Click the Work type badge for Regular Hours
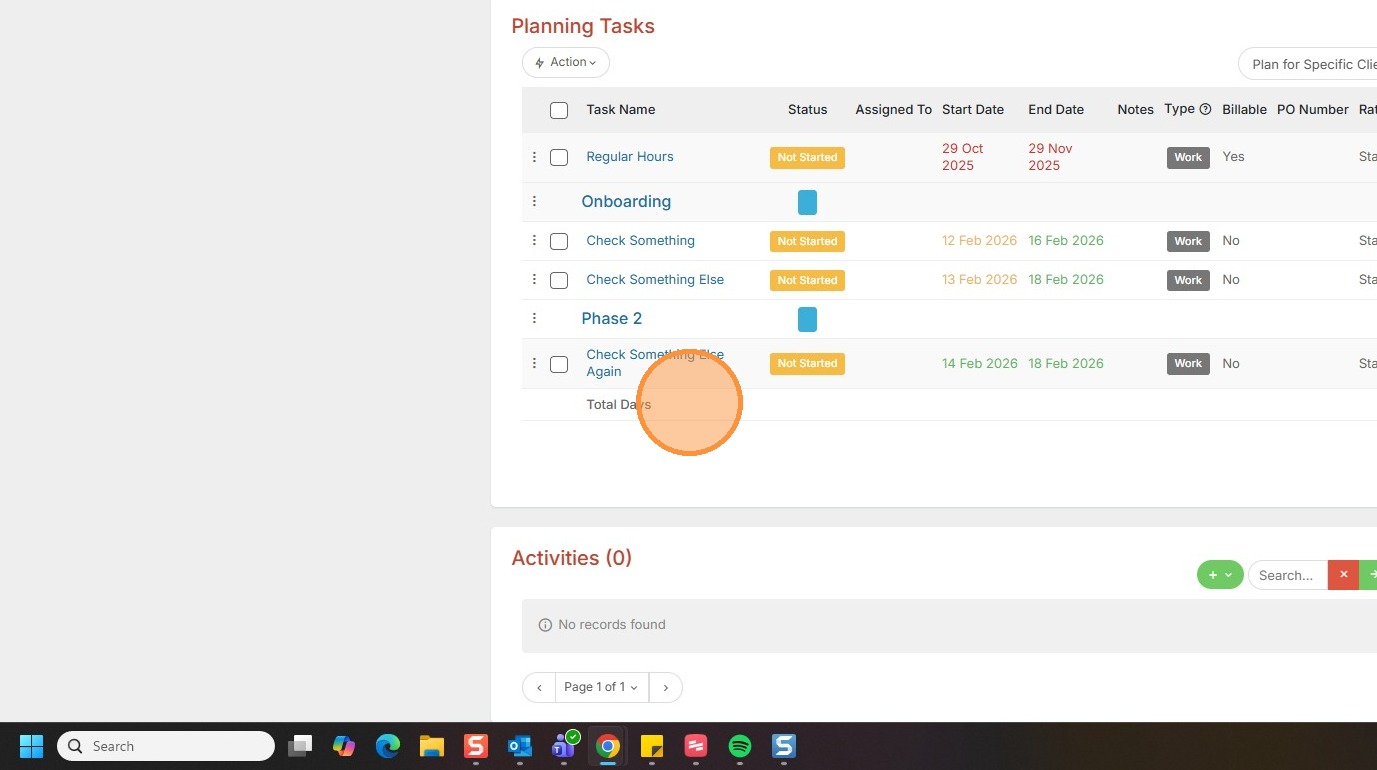1377x770 pixels. (1188, 157)
